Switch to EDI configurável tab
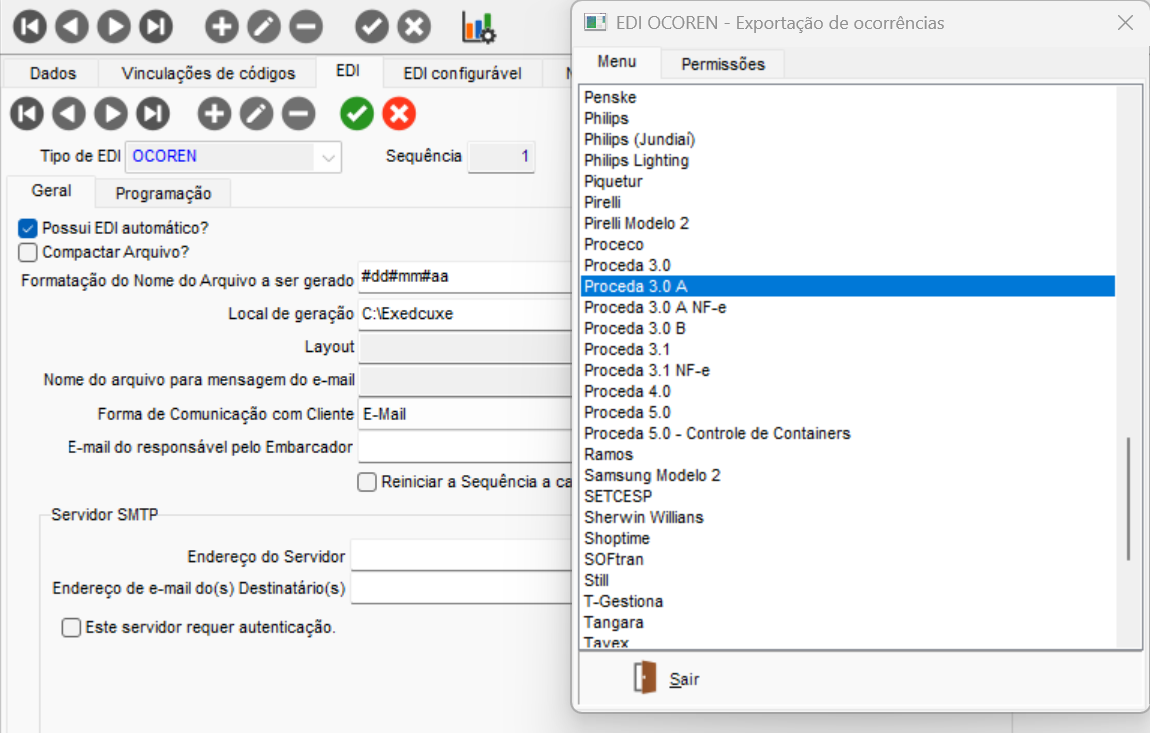This screenshot has height=733, width=1150. coord(462,73)
